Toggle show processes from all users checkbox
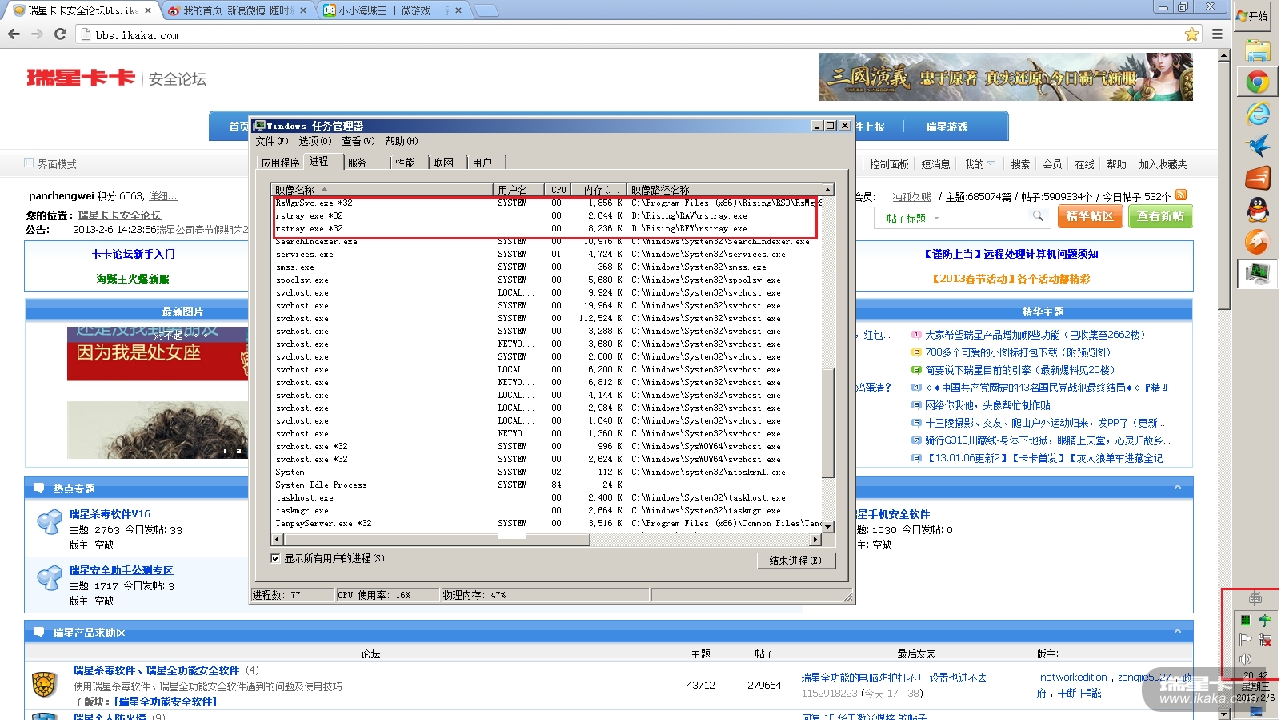This screenshot has height=720, width=1279. click(276, 558)
